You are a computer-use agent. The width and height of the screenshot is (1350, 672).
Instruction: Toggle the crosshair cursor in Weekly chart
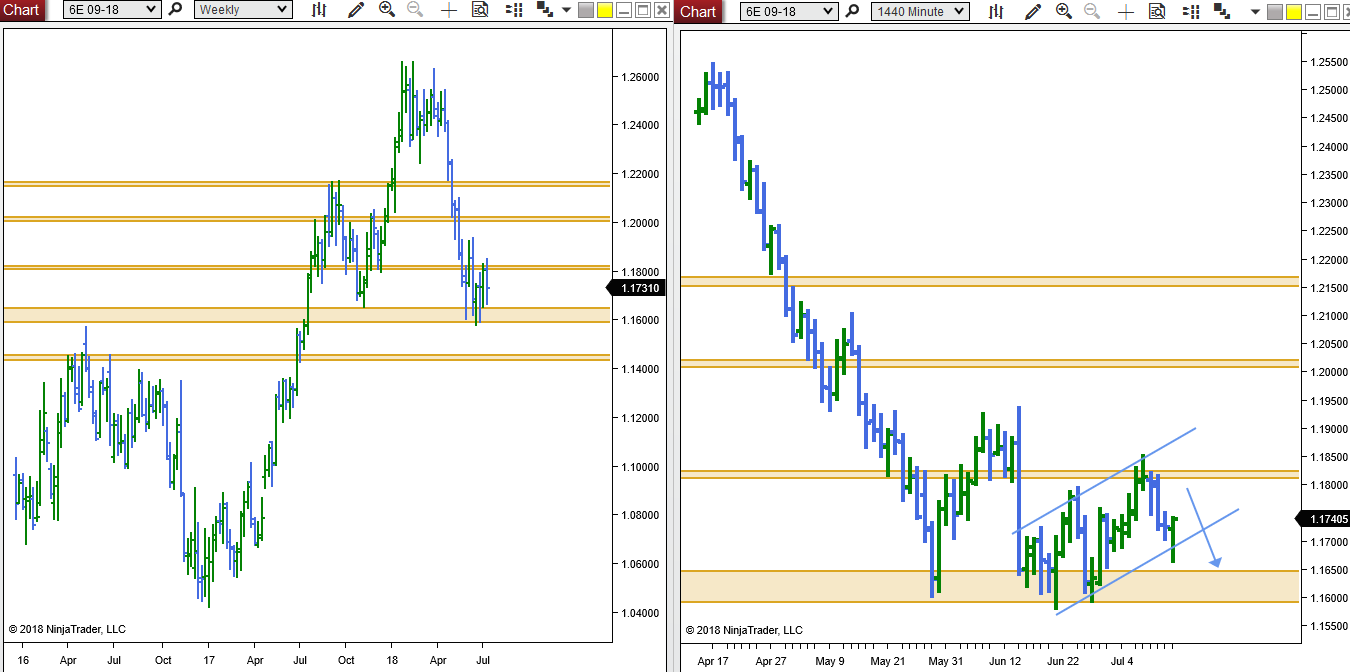[x=449, y=10]
